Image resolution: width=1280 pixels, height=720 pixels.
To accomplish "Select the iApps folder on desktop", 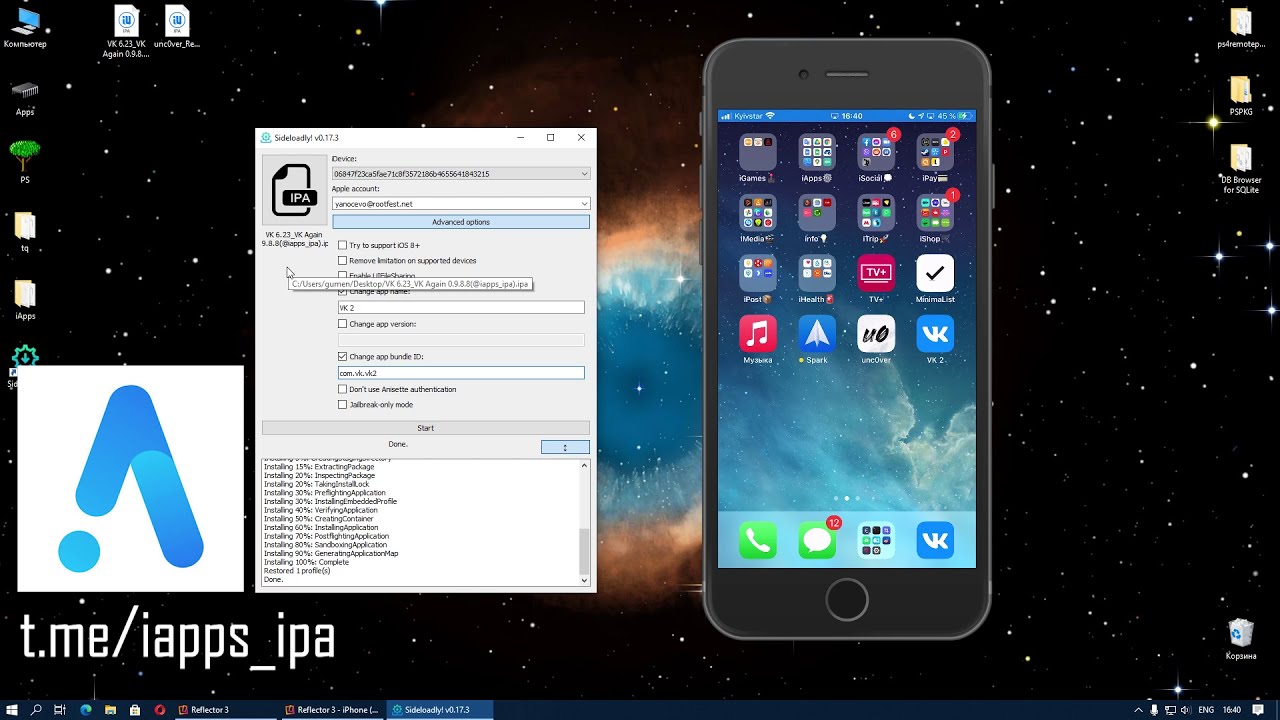I will (x=25, y=299).
